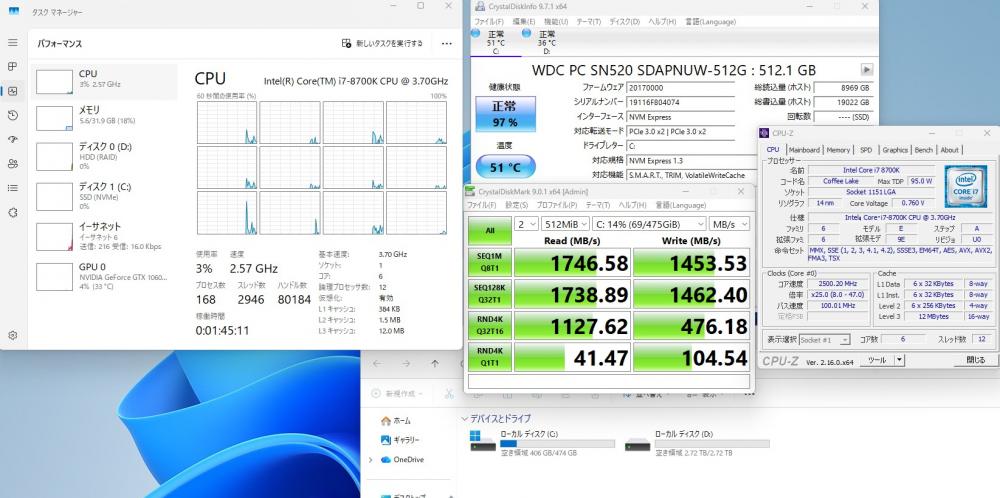
Task: Run SEQ1M Q8T1 benchmark
Action: click(490, 262)
